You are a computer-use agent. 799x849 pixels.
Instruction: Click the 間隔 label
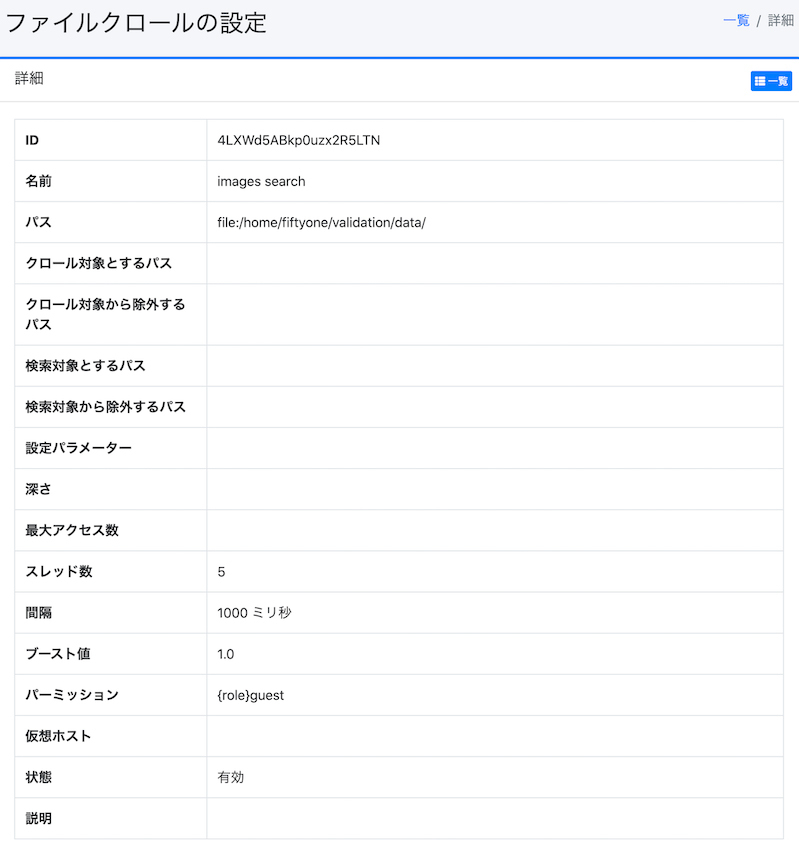[x=38, y=613]
